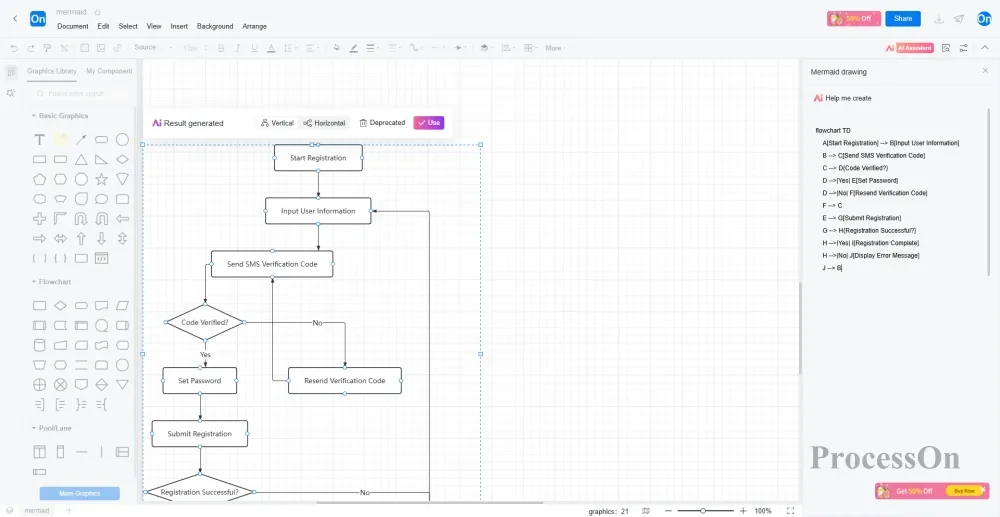This screenshot has height=517, width=1000.
Task: Expand the More toolbar options
Action: [x=555, y=48]
